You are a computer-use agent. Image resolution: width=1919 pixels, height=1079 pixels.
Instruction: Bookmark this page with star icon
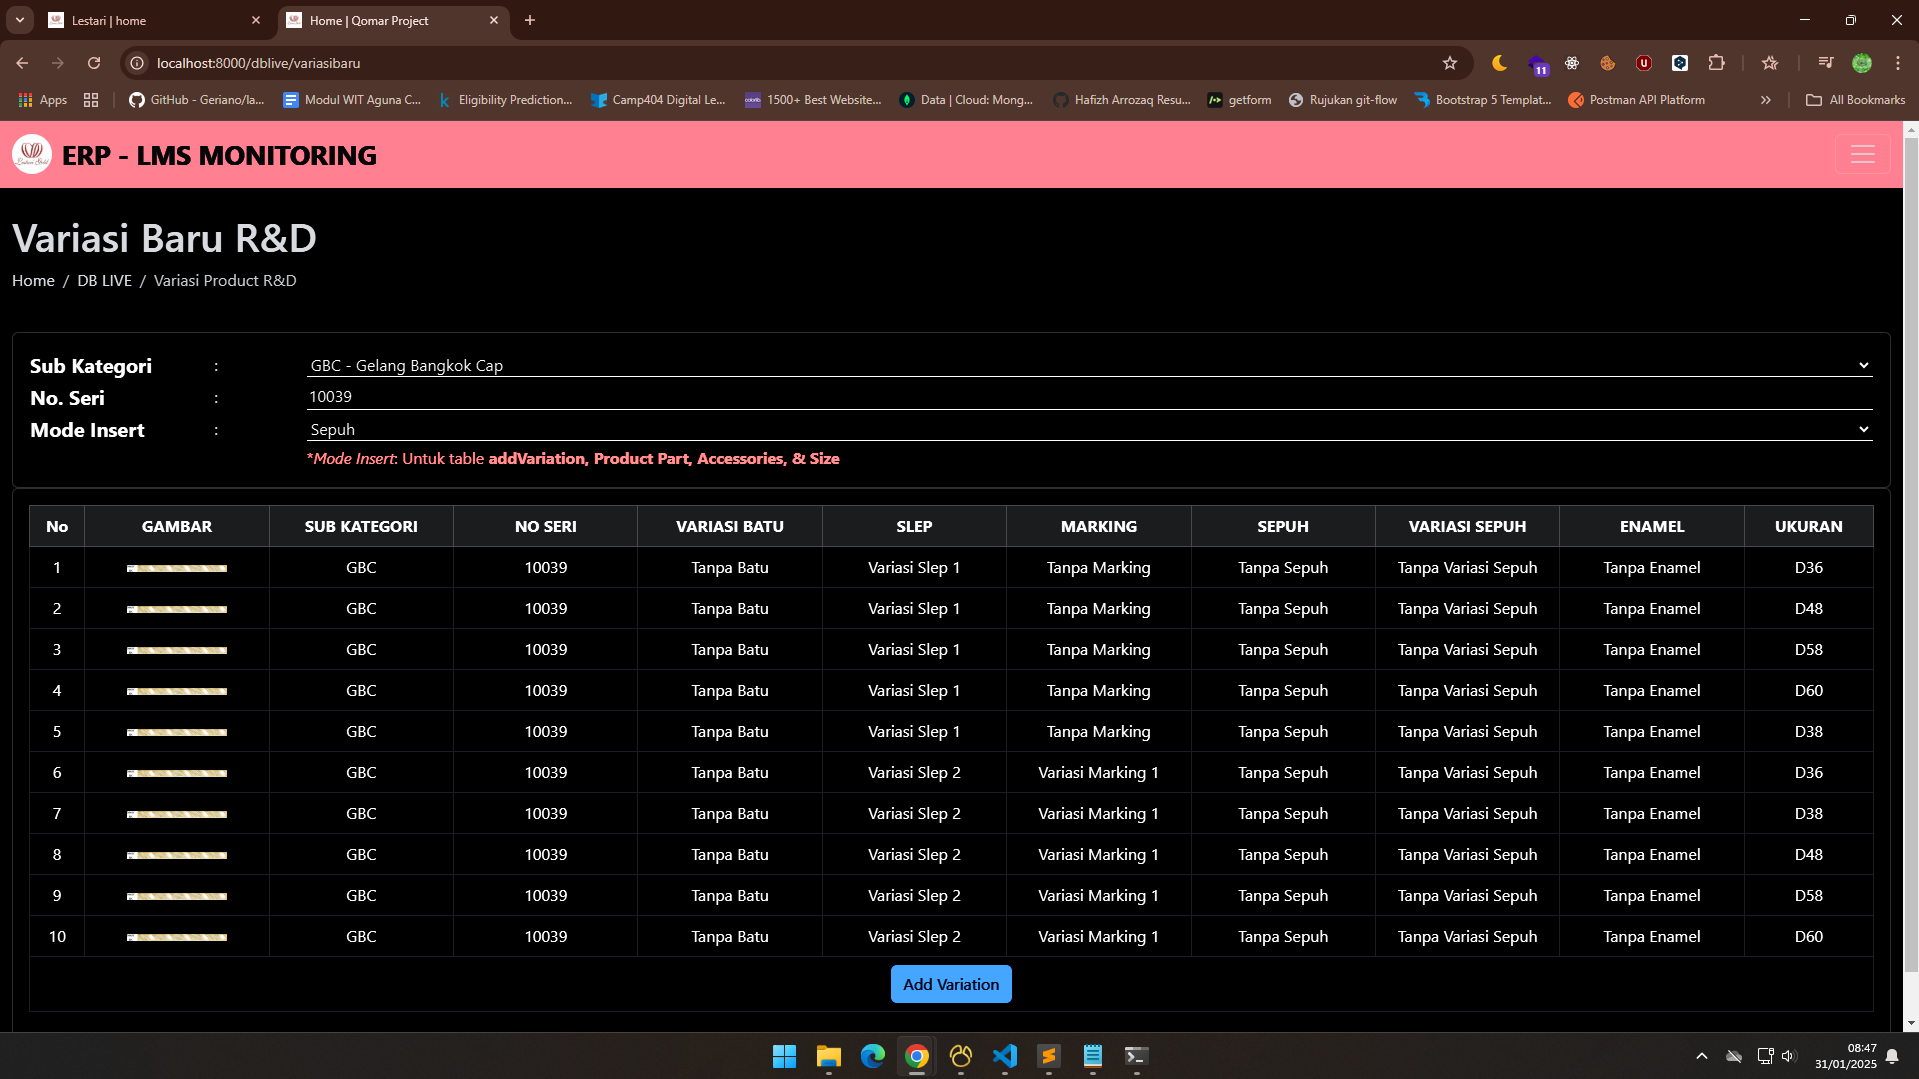(x=1449, y=63)
